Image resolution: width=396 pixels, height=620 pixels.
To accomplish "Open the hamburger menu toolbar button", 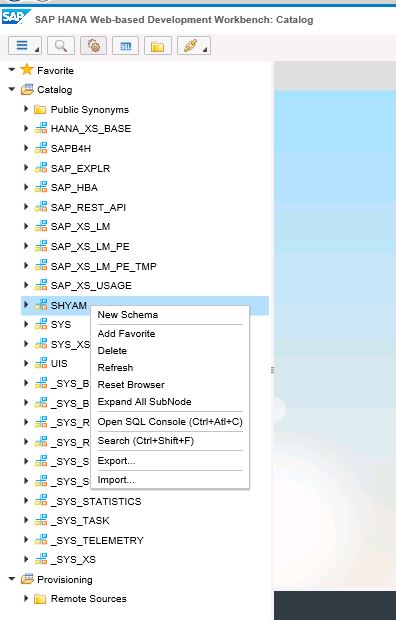I will [x=25, y=46].
